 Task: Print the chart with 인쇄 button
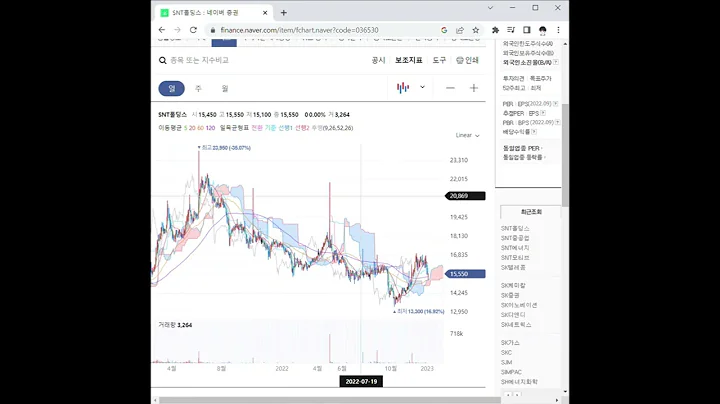(467, 60)
